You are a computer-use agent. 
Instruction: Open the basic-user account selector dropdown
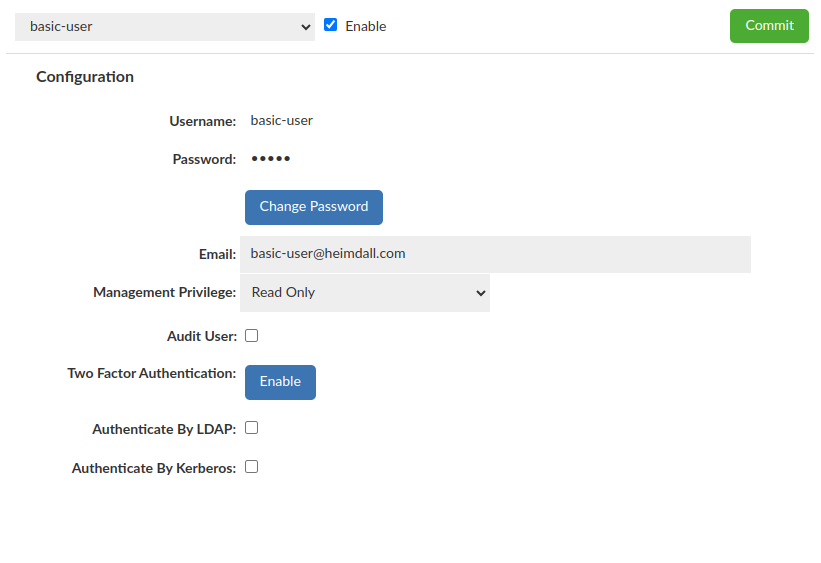(164, 27)
